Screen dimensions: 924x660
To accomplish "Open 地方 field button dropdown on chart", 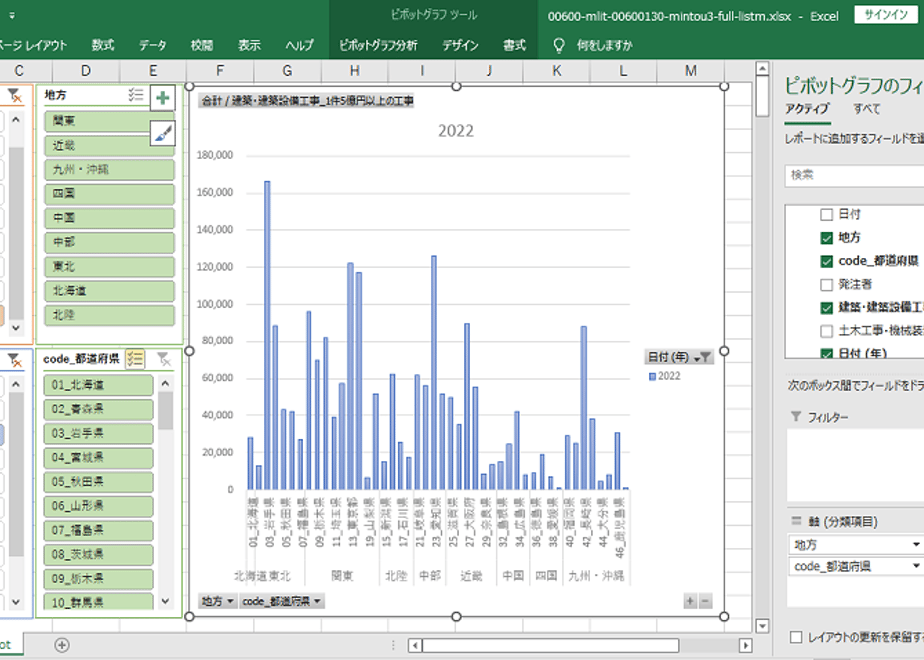I will [217, 601].
